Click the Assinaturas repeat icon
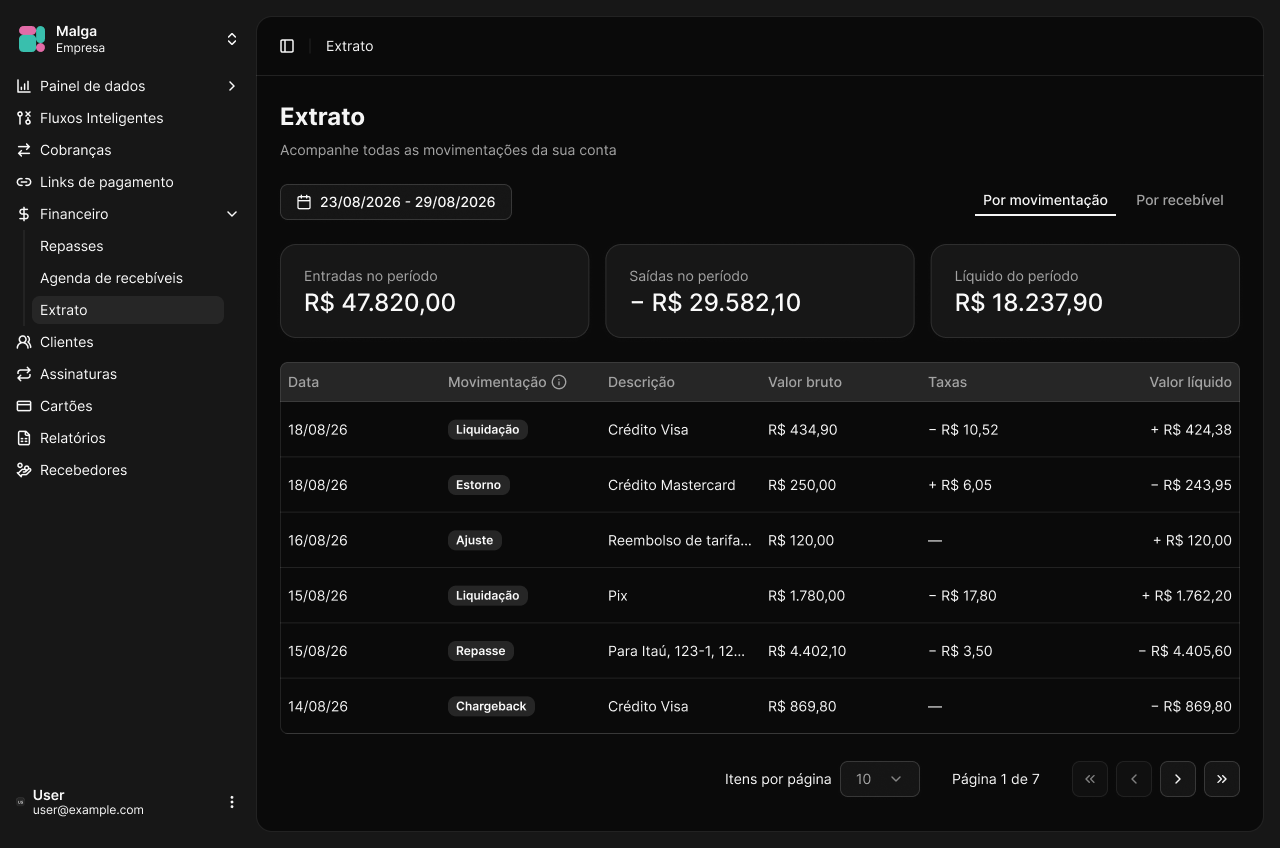 pos(24,374)
